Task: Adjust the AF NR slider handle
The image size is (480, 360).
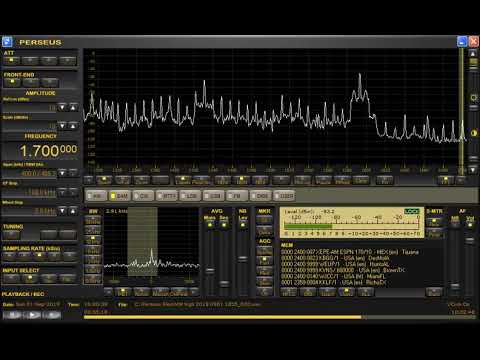Action: (x=455, y=286)
